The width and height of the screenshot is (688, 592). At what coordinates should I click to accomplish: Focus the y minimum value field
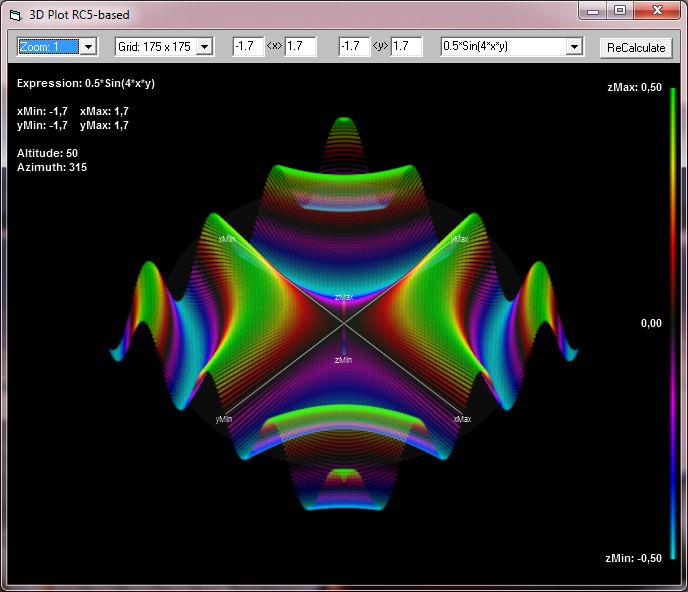click(353, 47)
